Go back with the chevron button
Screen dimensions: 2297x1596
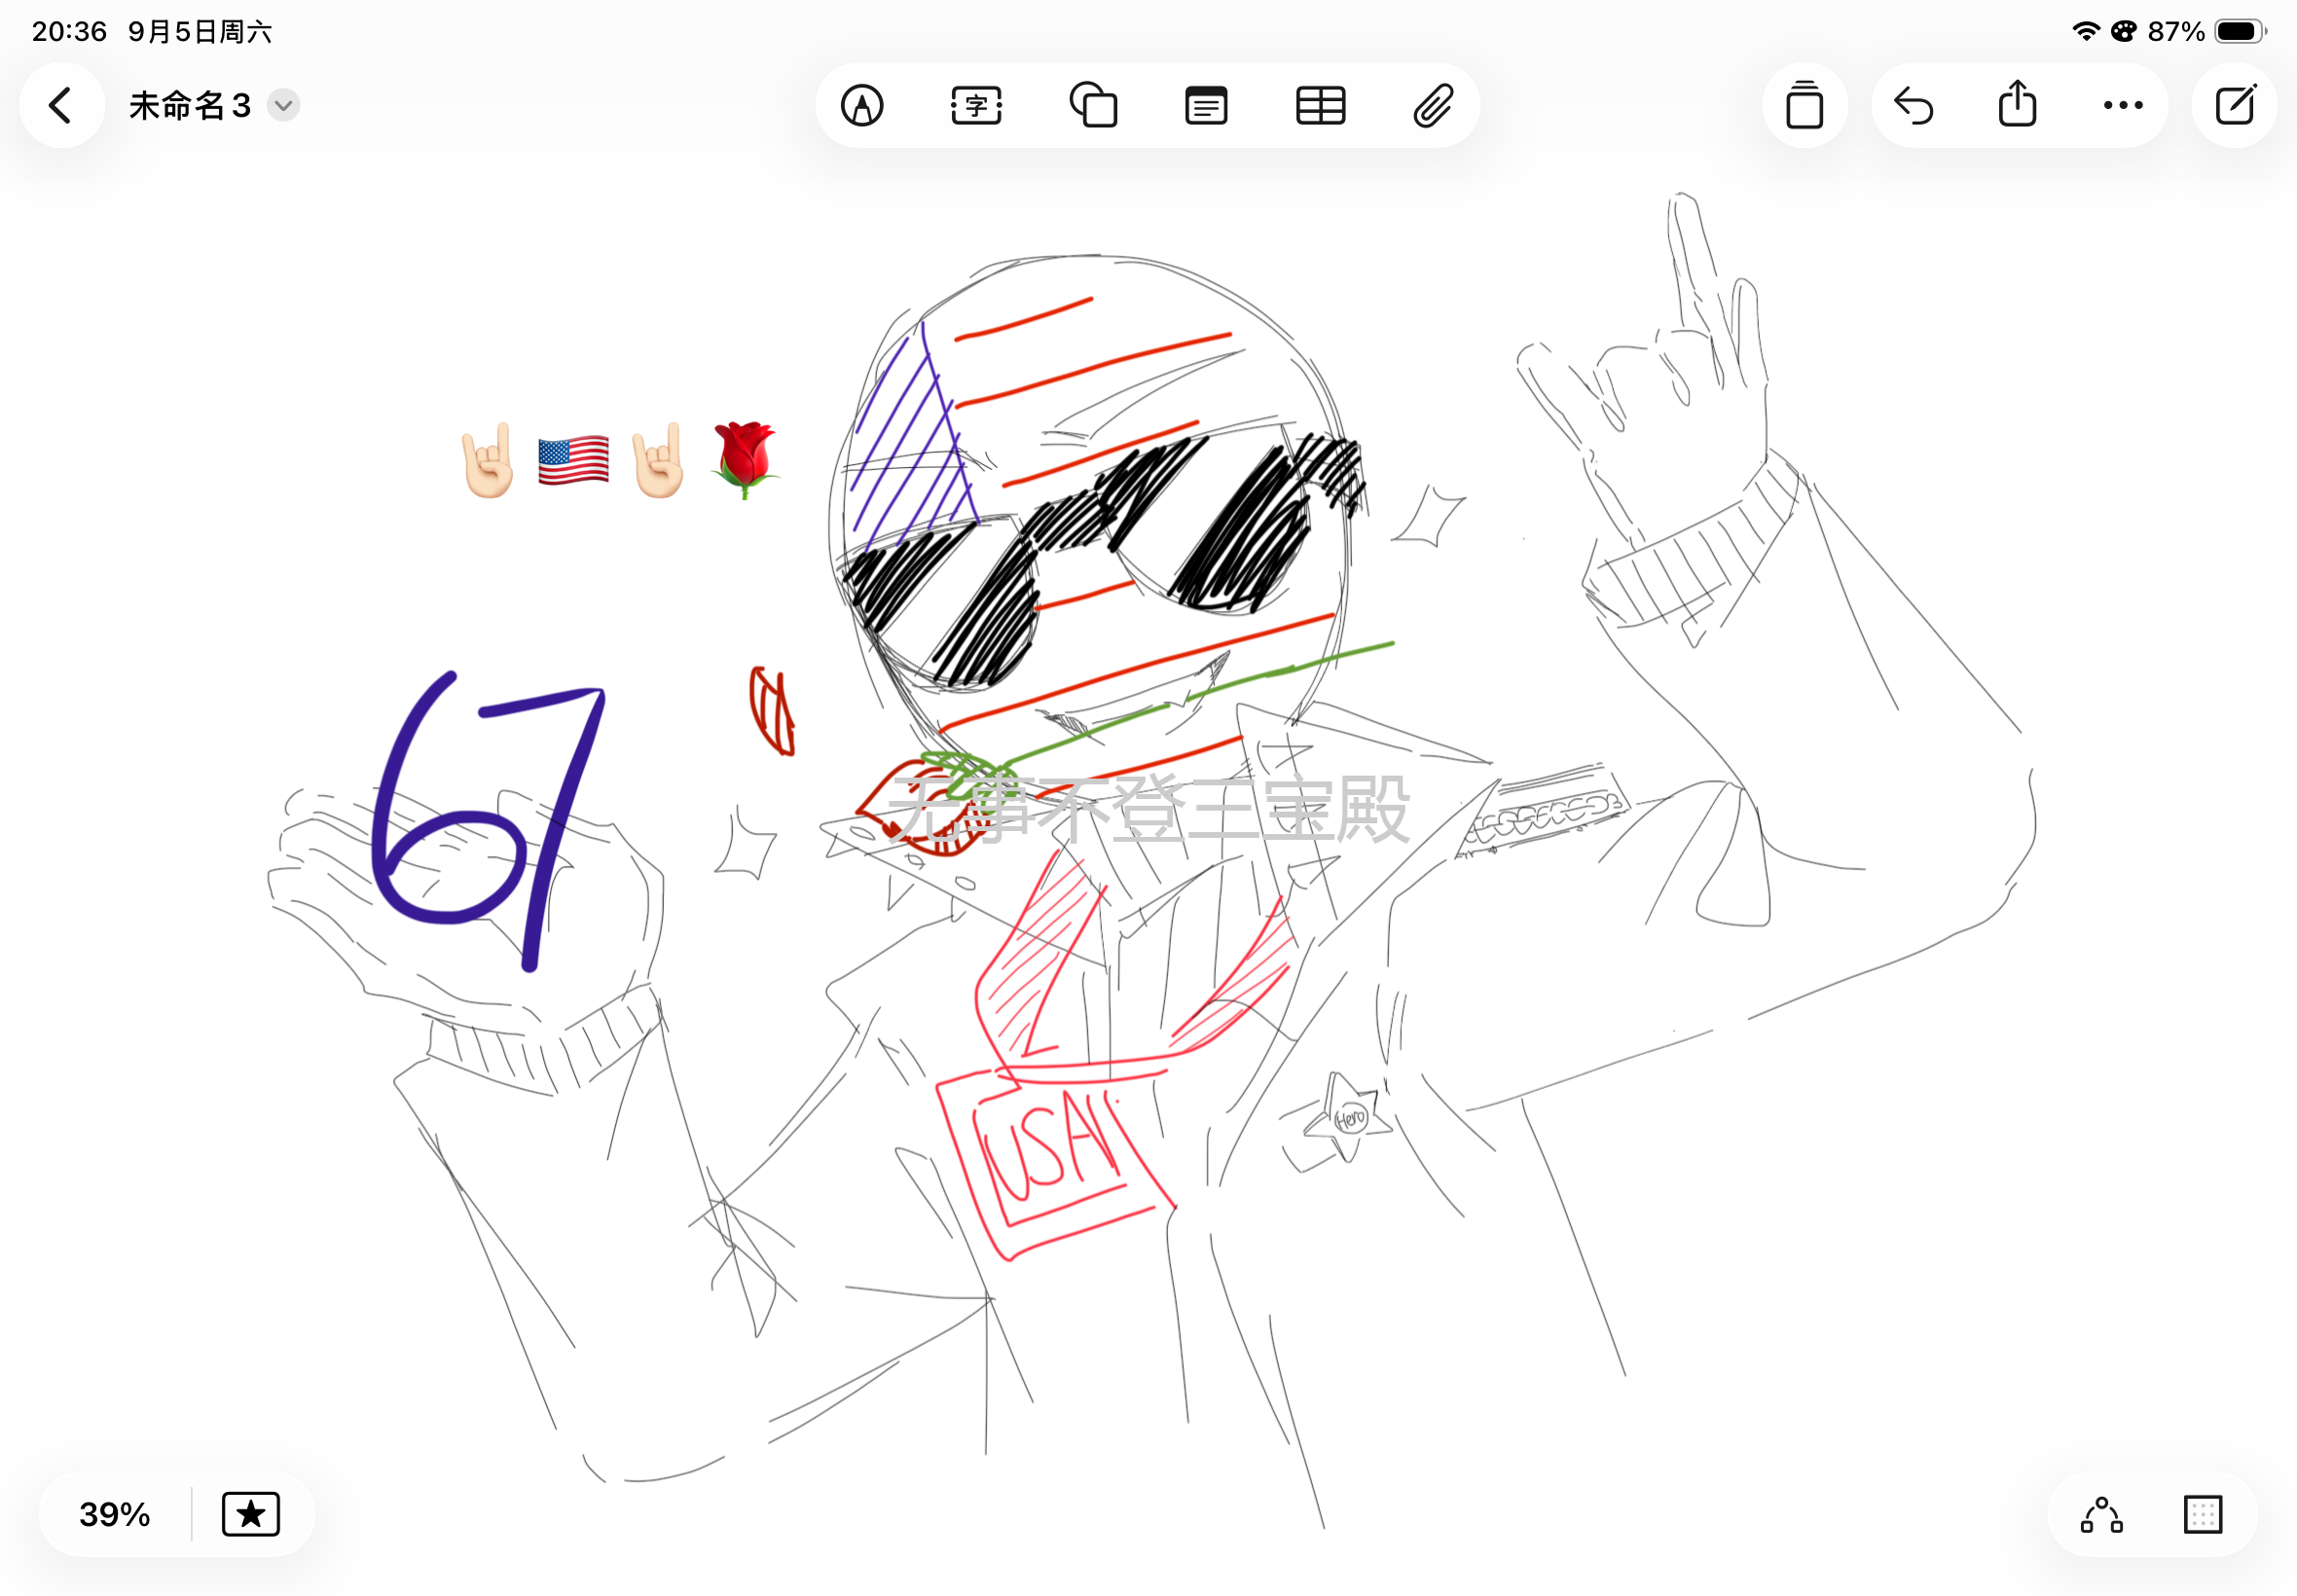(62, 105)
